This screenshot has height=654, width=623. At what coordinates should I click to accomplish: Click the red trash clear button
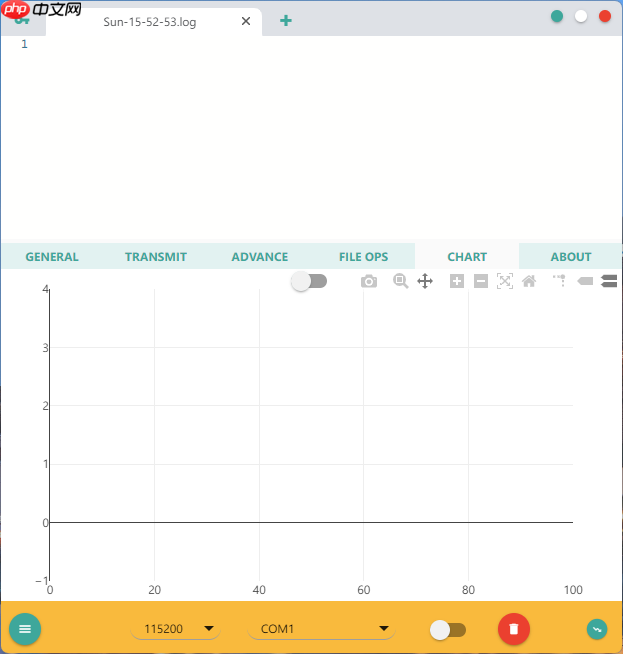coord(514,629)
